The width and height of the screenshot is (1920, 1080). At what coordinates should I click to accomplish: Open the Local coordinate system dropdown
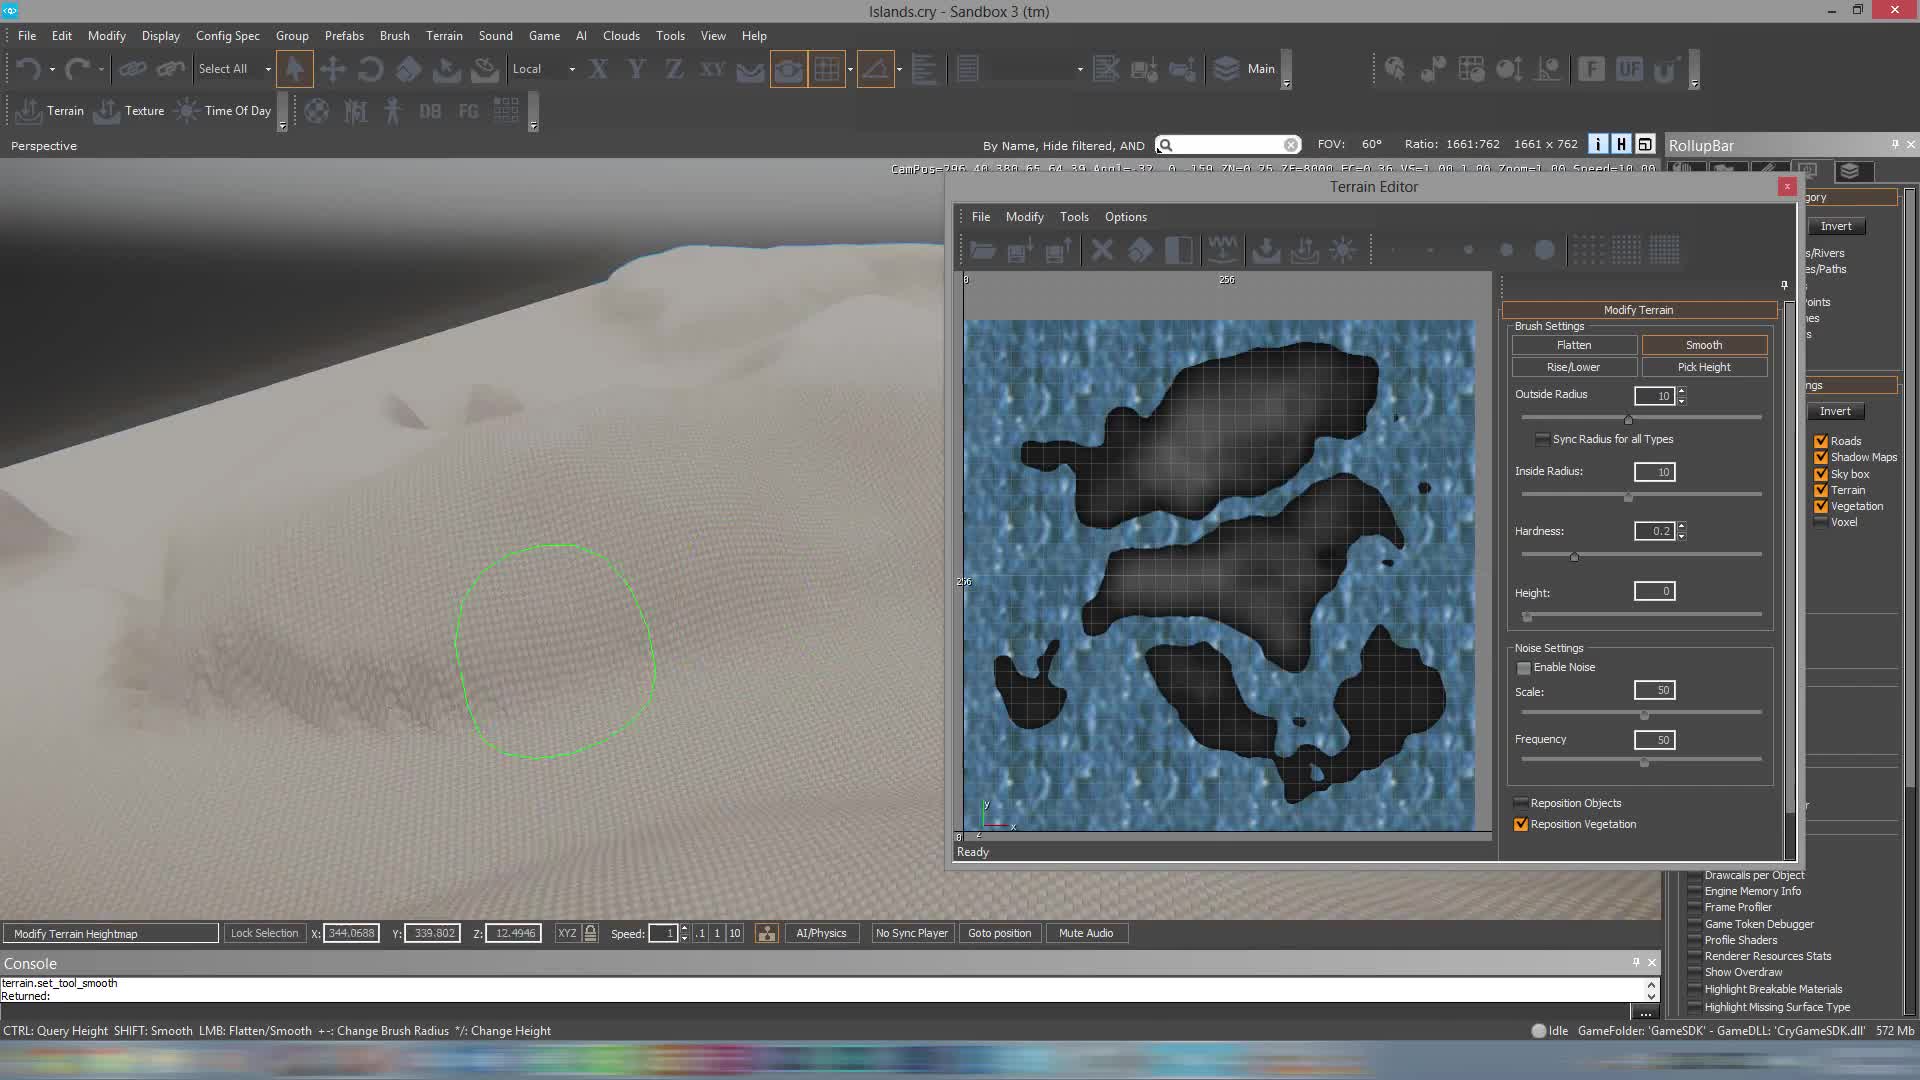(571, 68)
